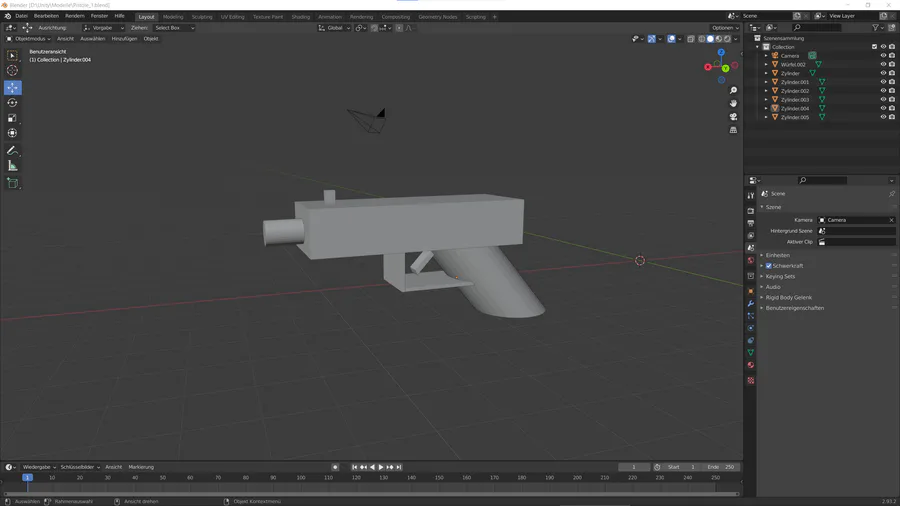Viewport: 900px width, 506px height.
Task: Hide Camera in the outliner viewport
Action: coord(883,56)
